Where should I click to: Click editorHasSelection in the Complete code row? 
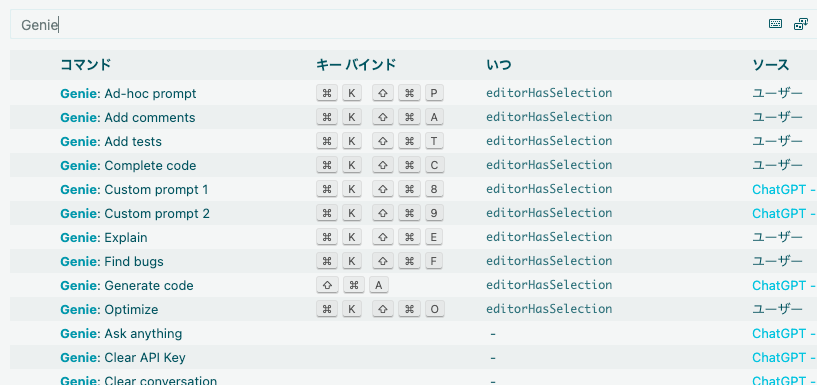click(x=549, y=165)
